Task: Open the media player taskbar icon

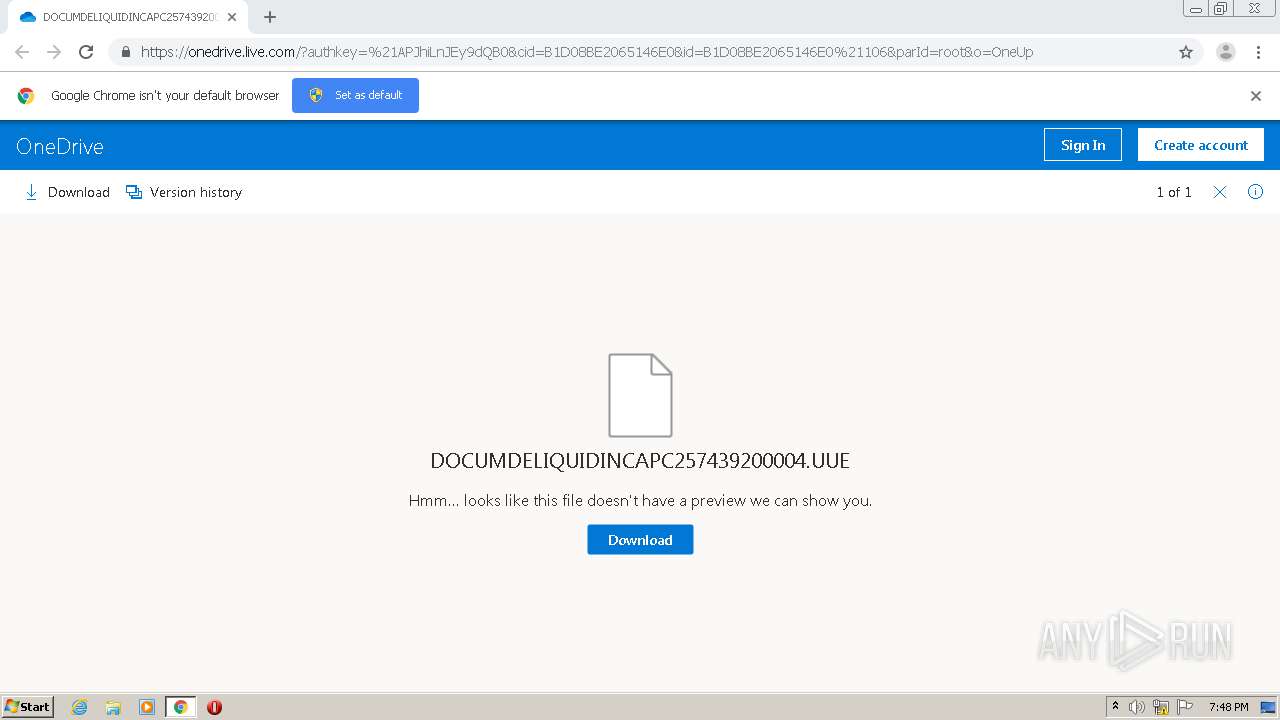Action: [x=147, y=707]
